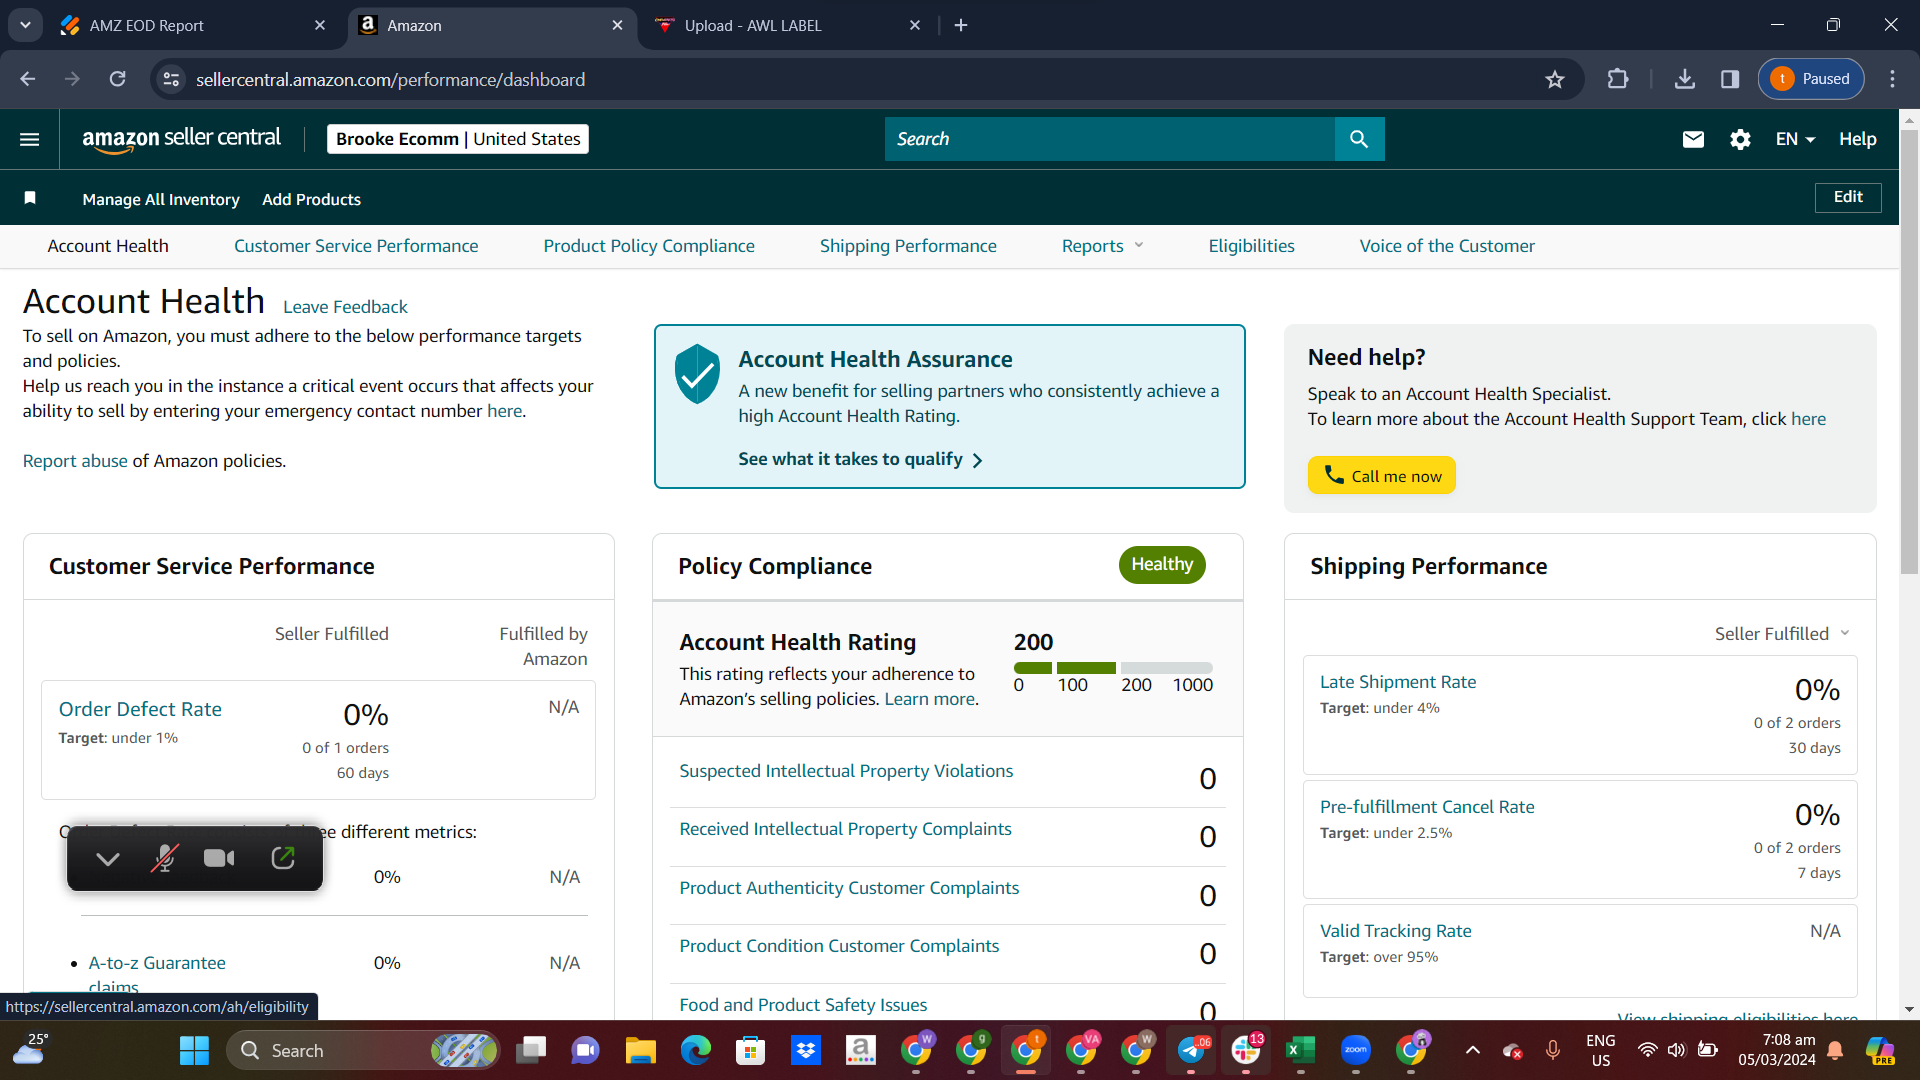The height and width of the screenshot is (1080, 1920).
Task: Bookmark this page with star icon
Action: [1554, 79]
